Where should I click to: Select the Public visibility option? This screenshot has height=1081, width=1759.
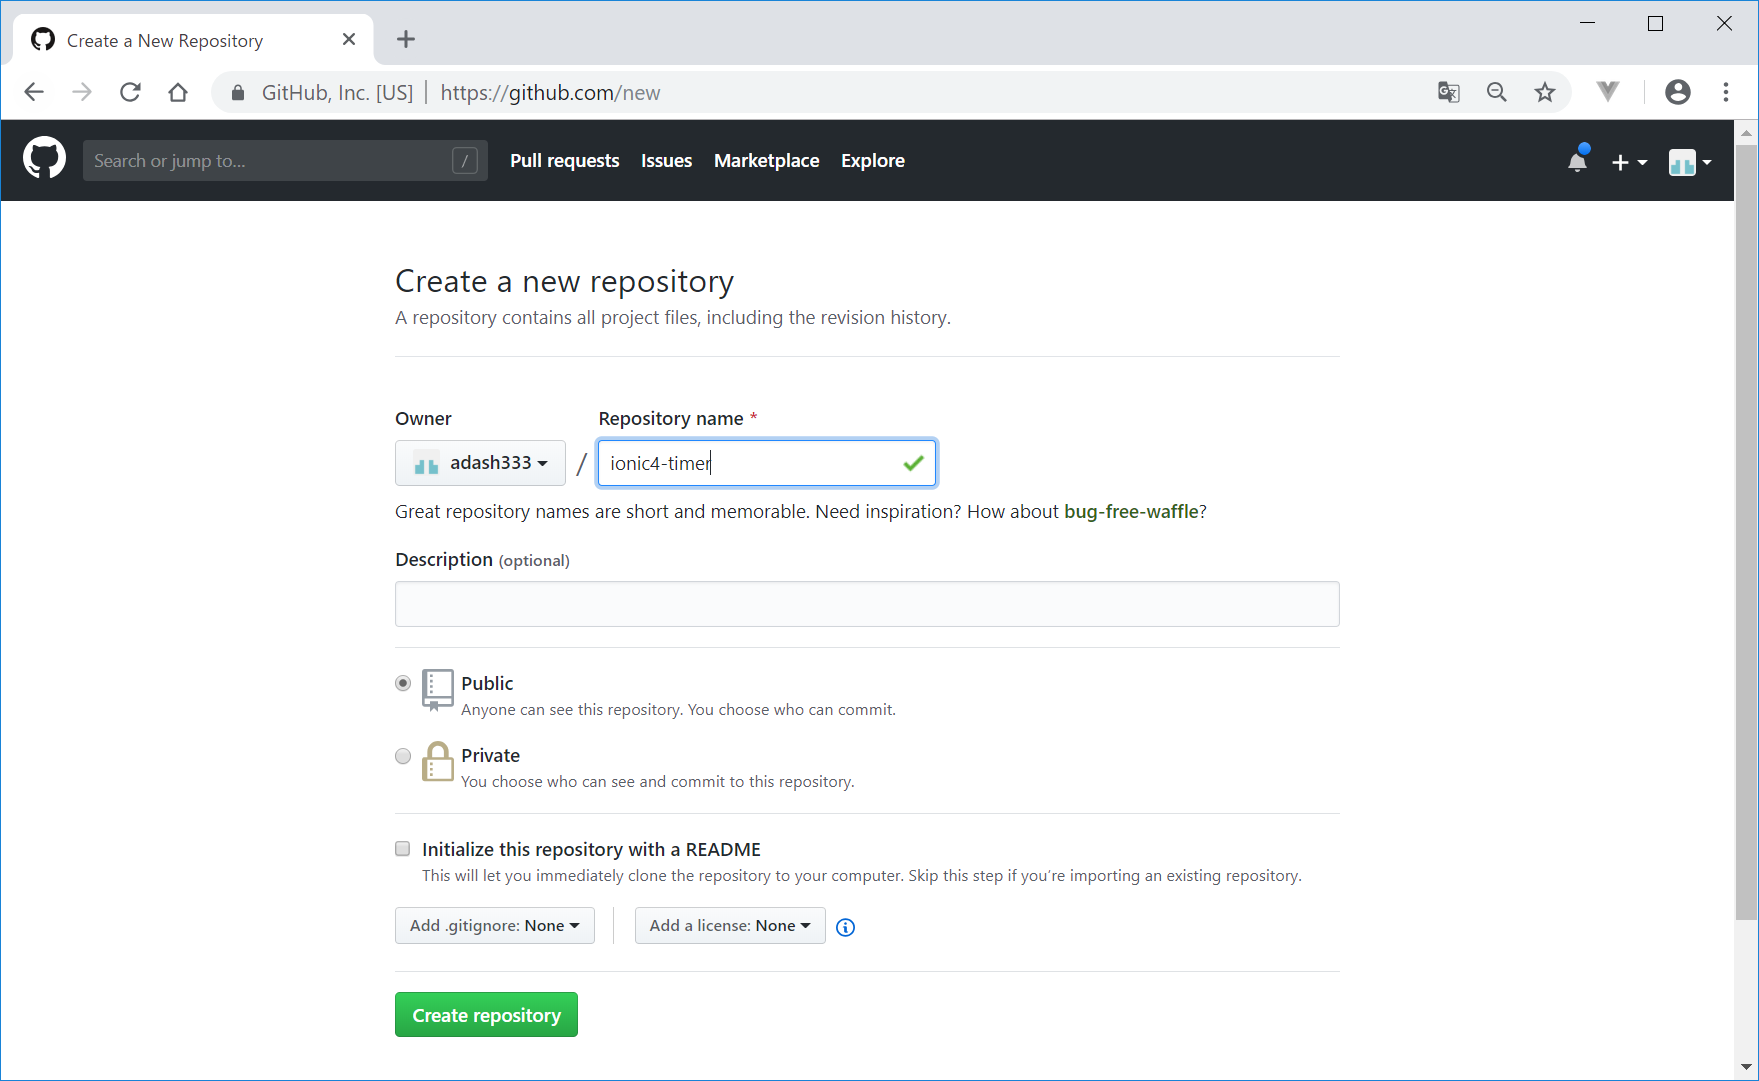click(x=403, y=684)
